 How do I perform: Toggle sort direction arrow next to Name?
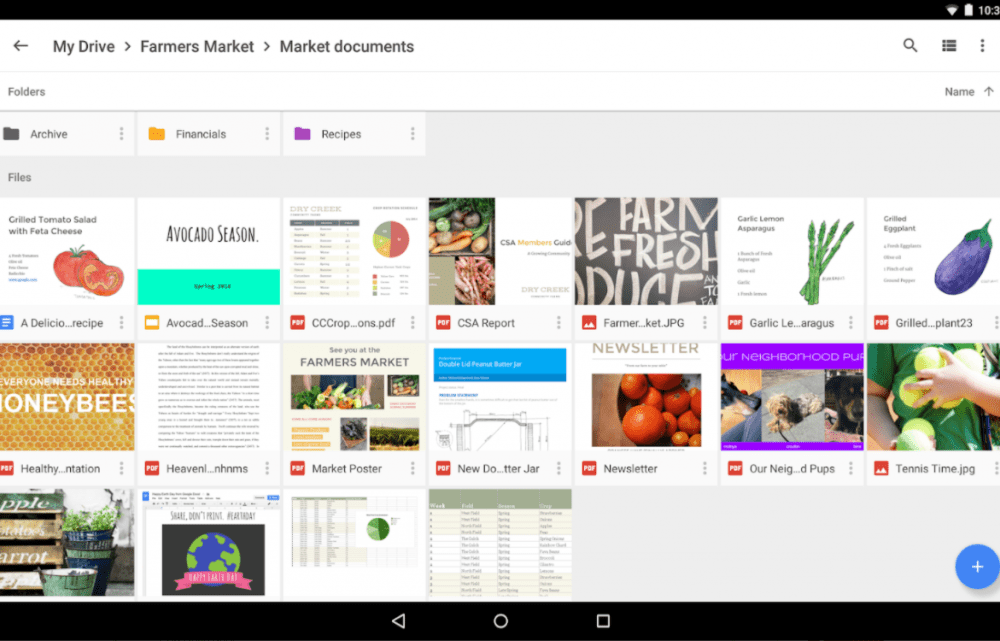989,91
